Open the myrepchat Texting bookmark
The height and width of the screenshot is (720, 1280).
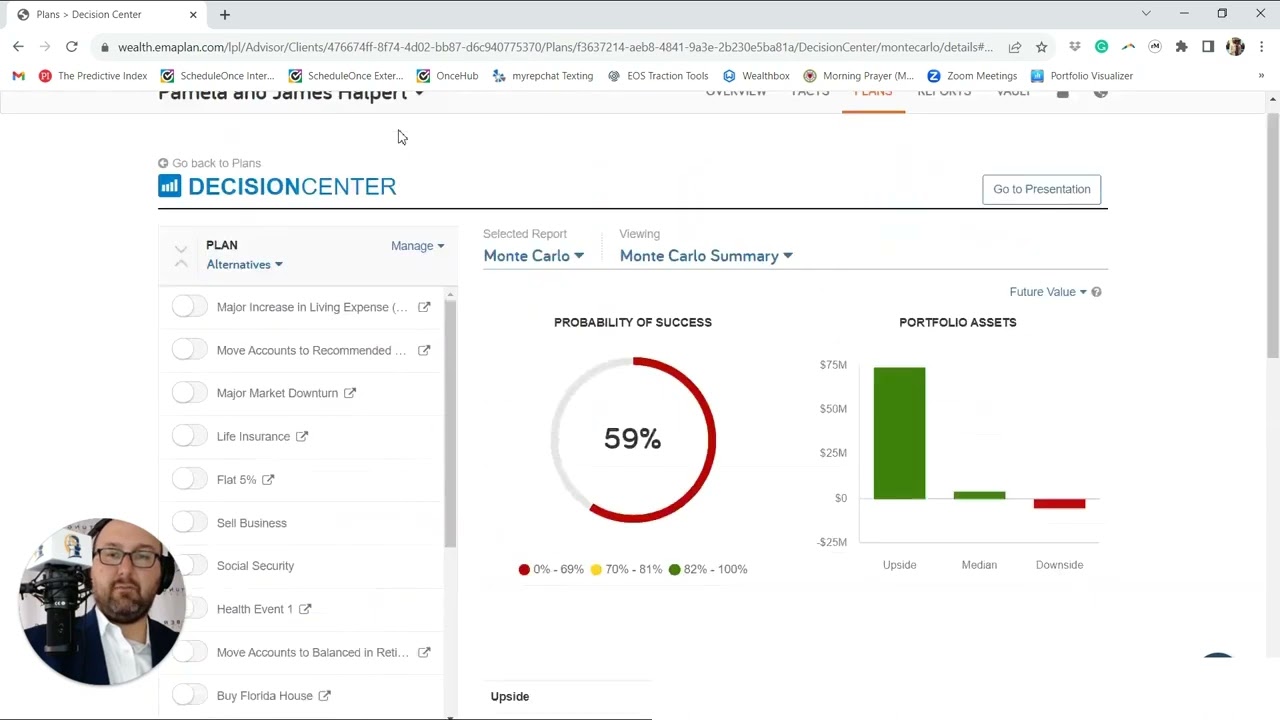pyautogui.click(x=543, y=76)
